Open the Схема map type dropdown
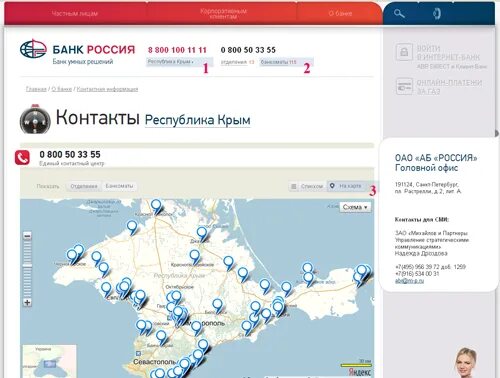Screen dimensions: 500x378 coord(355,207)
